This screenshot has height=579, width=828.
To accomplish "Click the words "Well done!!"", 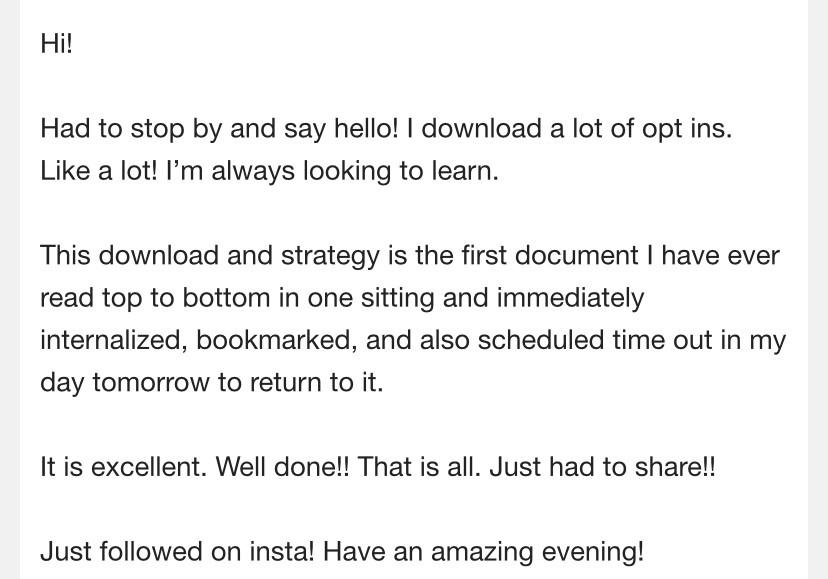I will click(x=283, y=467).
